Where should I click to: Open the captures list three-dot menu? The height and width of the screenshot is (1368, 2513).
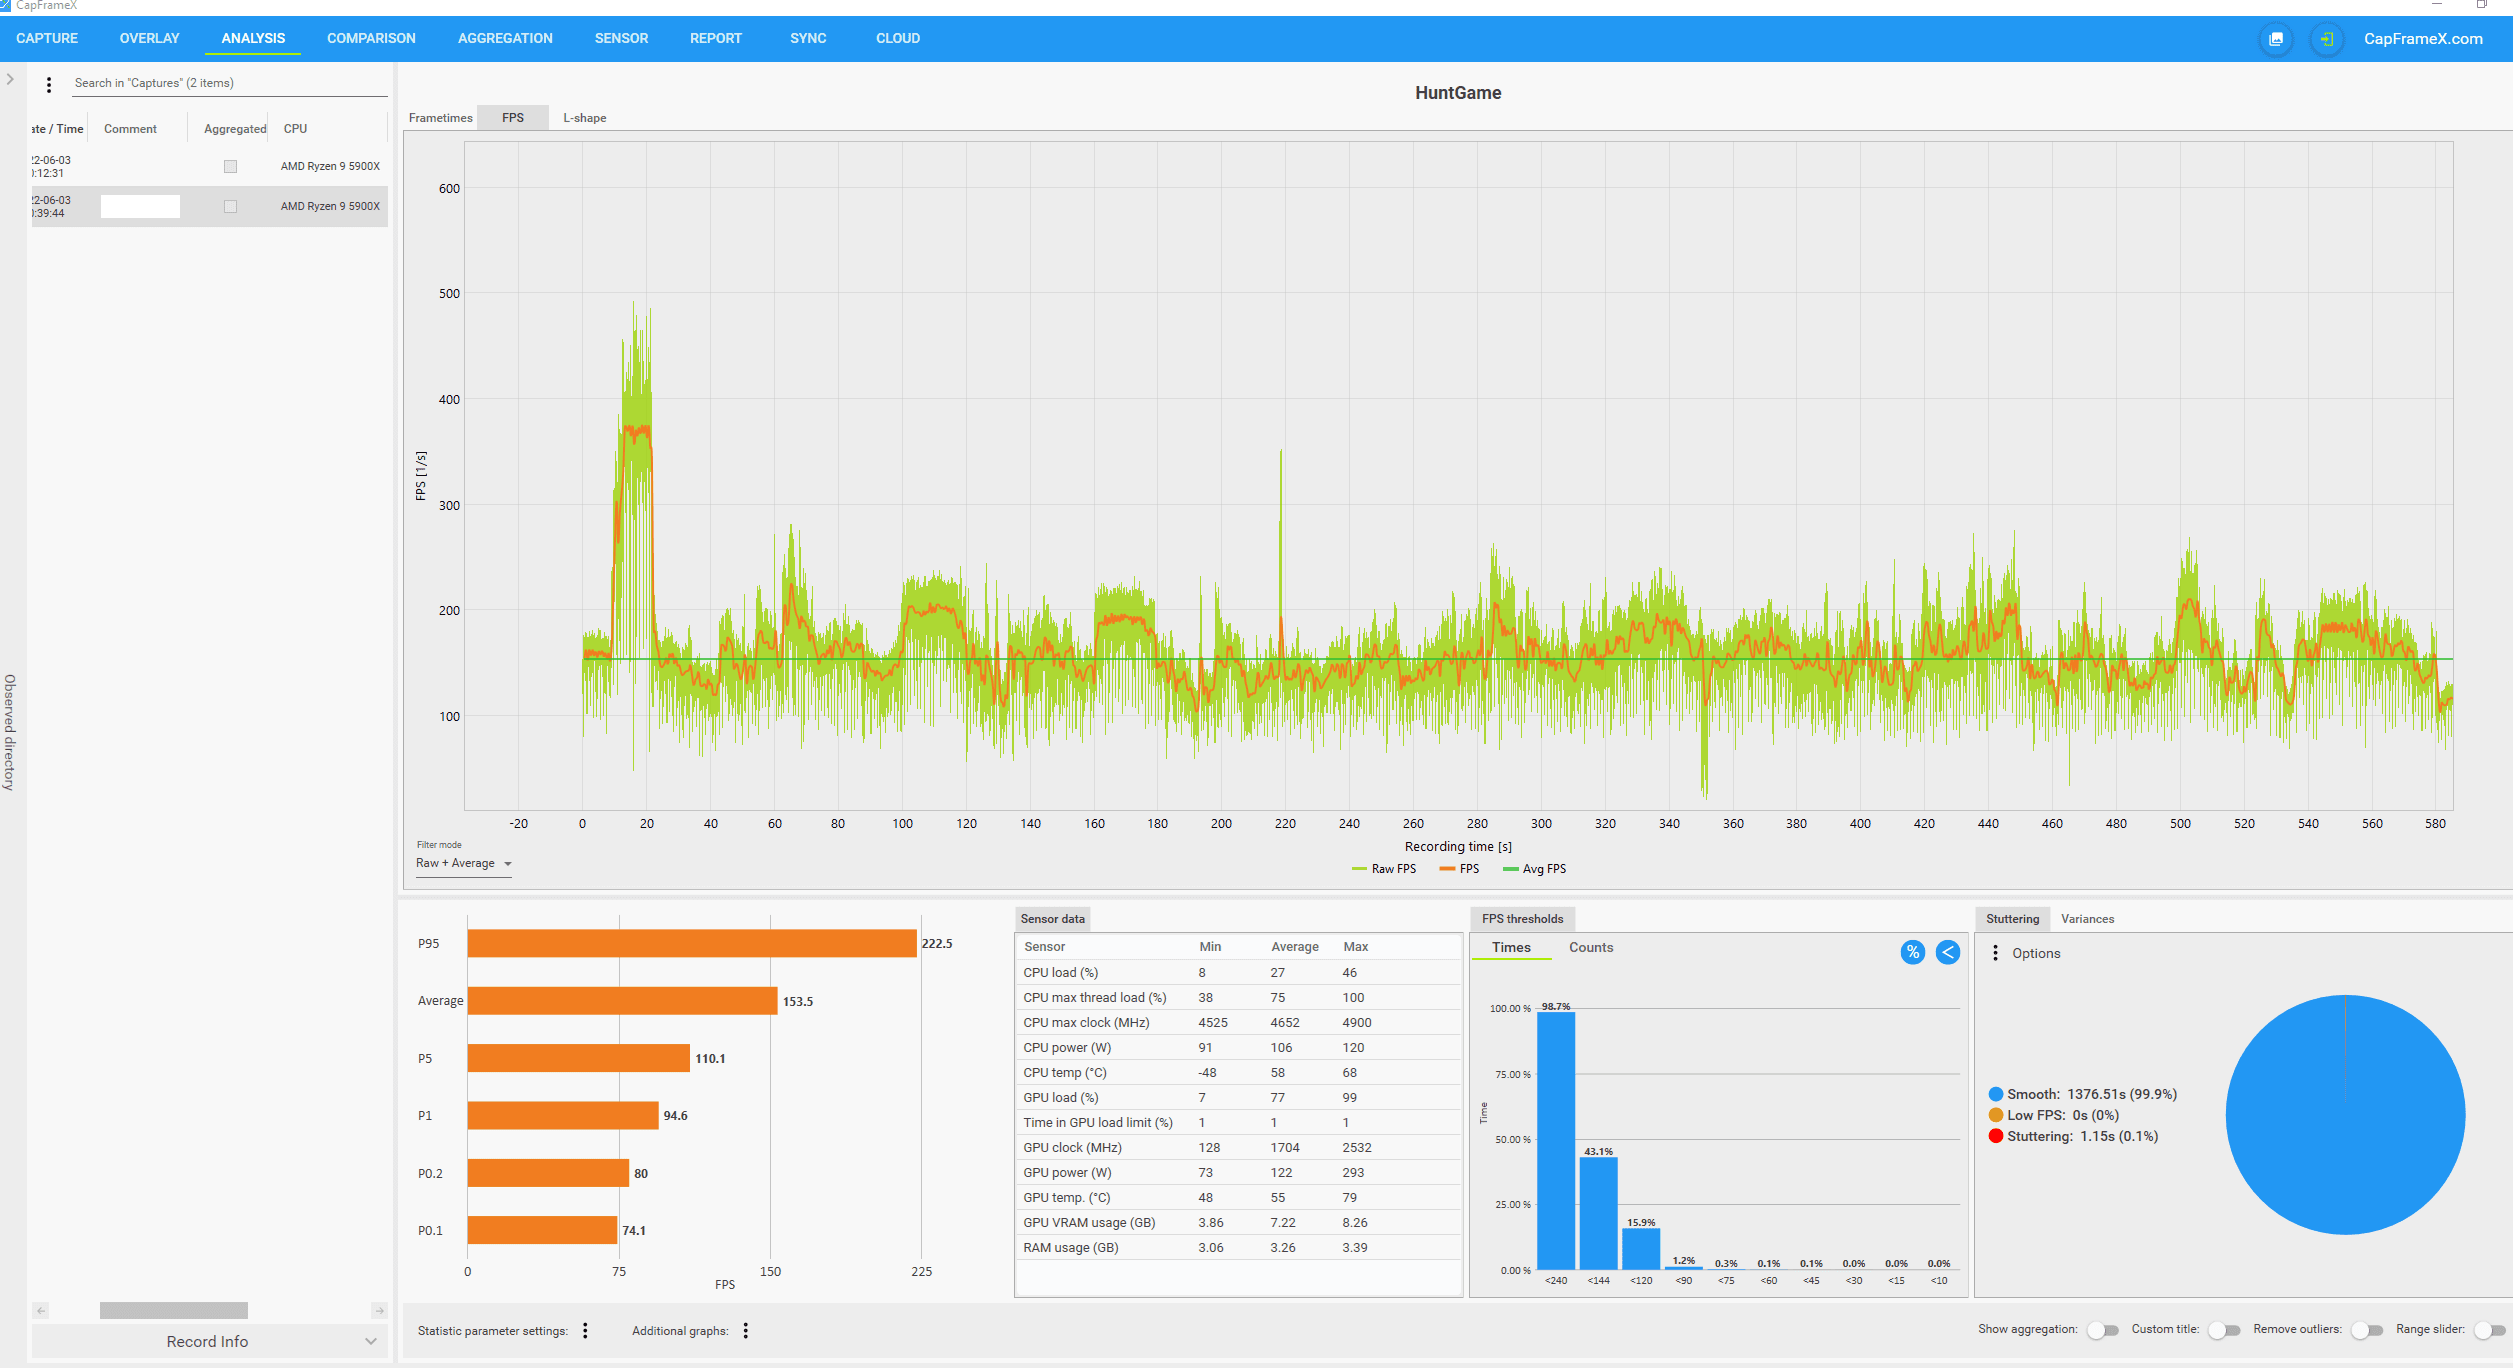coord(49,85)
